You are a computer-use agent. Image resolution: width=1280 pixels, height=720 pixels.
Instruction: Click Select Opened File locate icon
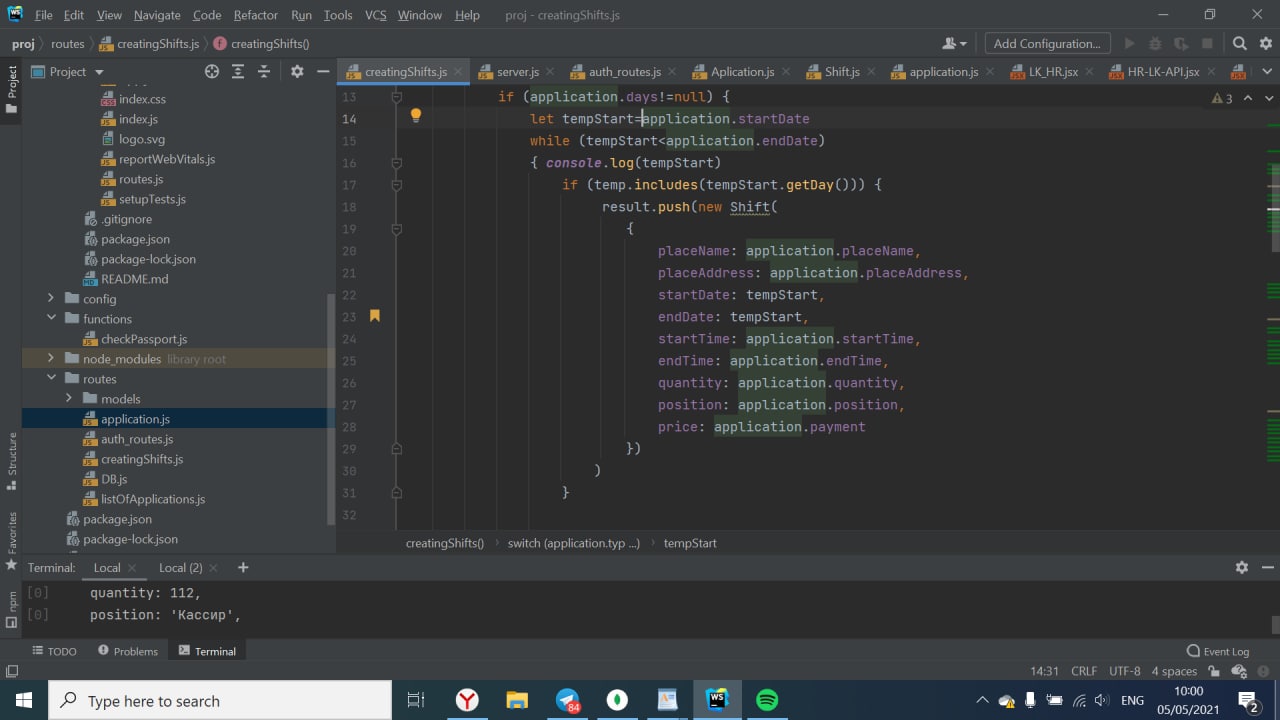pyautogui.click(x=212, y=72)
